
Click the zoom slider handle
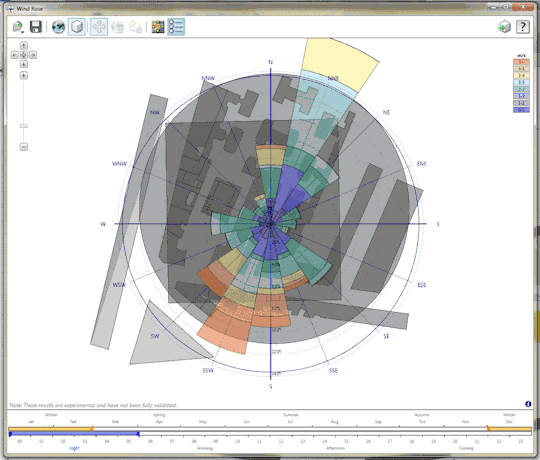click(23, 126)
